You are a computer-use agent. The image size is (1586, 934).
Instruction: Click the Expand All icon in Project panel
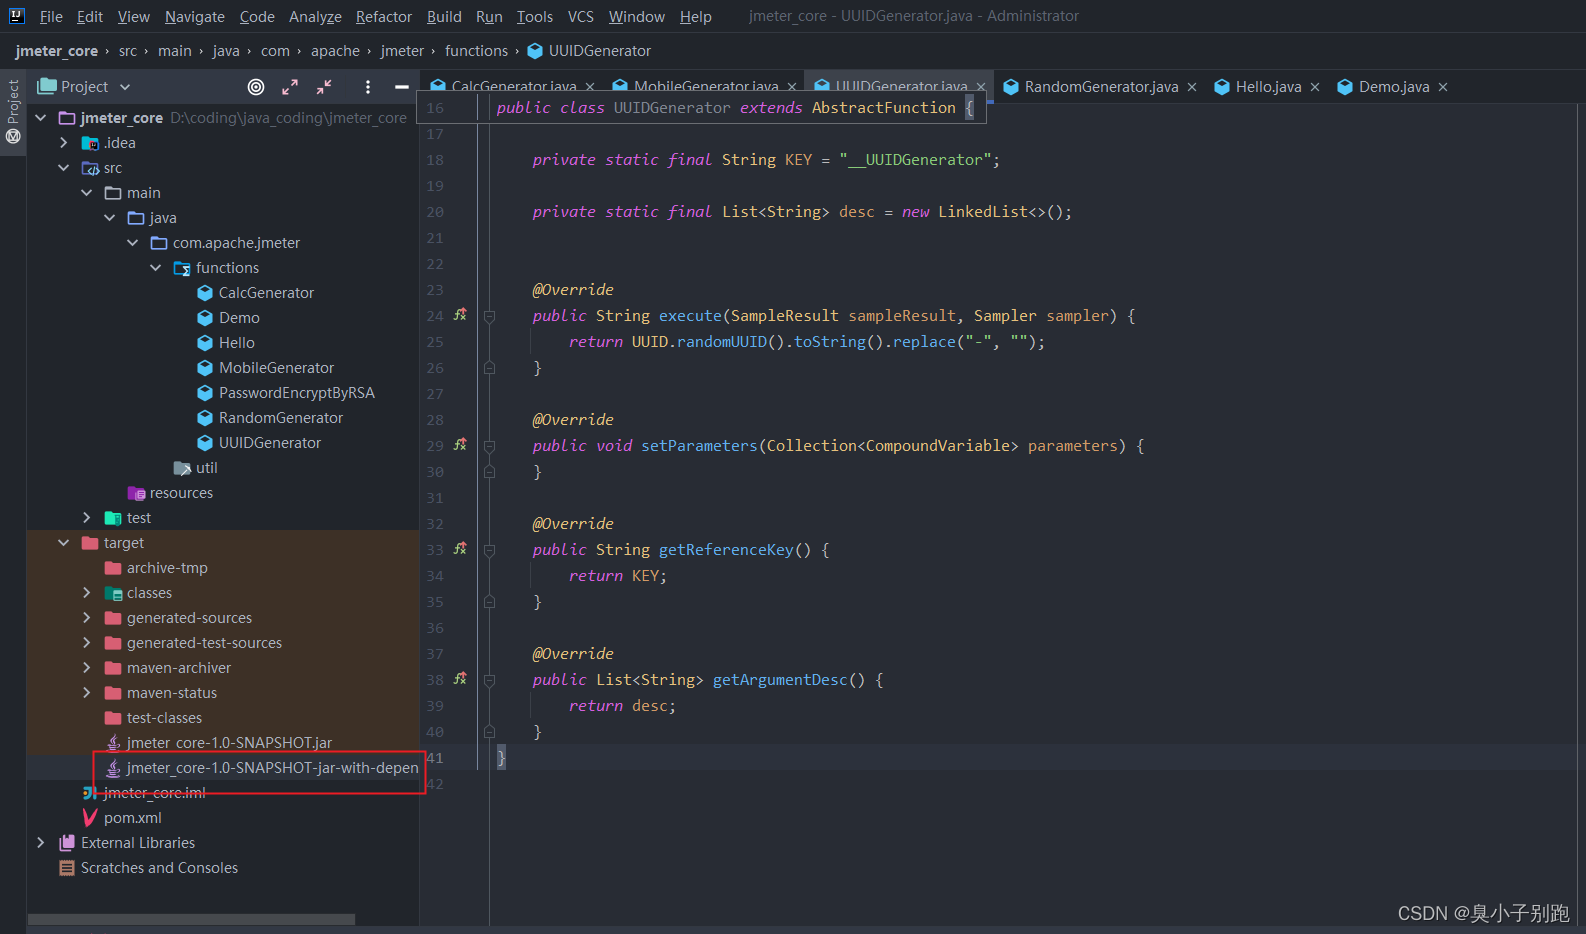coord(290,87)
